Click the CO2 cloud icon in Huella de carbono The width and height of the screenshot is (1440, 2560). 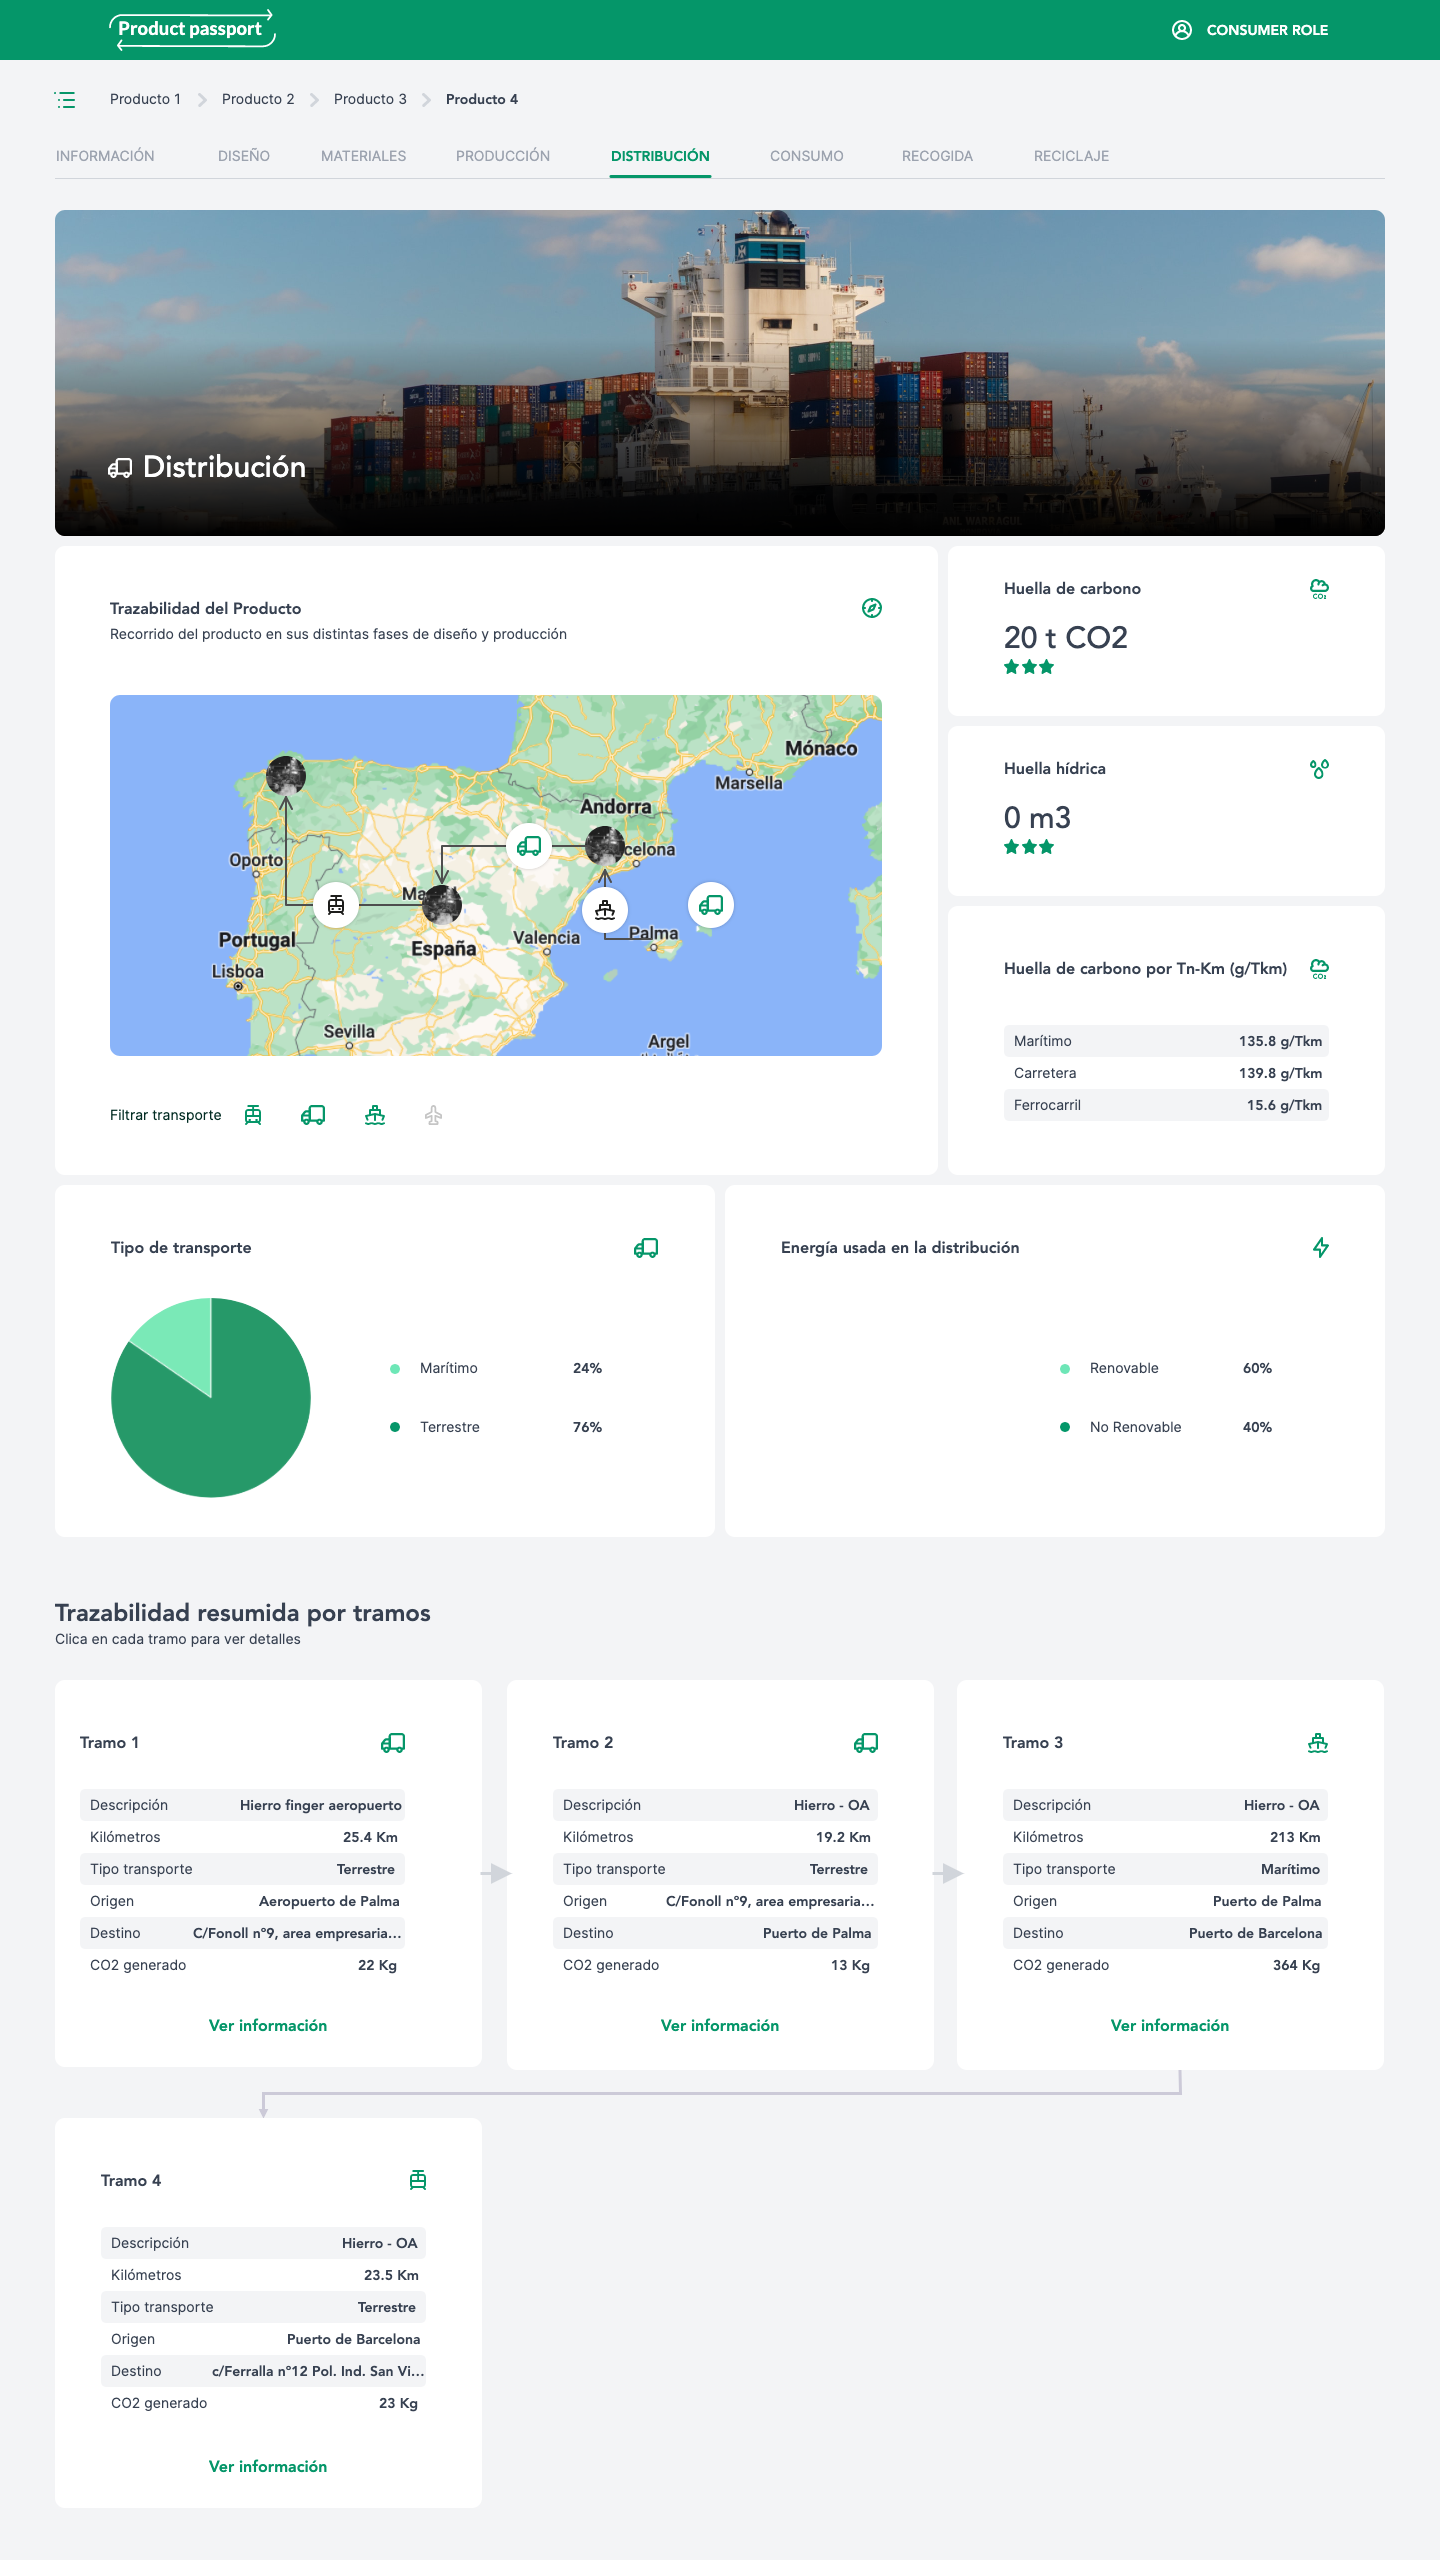point(1319,589)
